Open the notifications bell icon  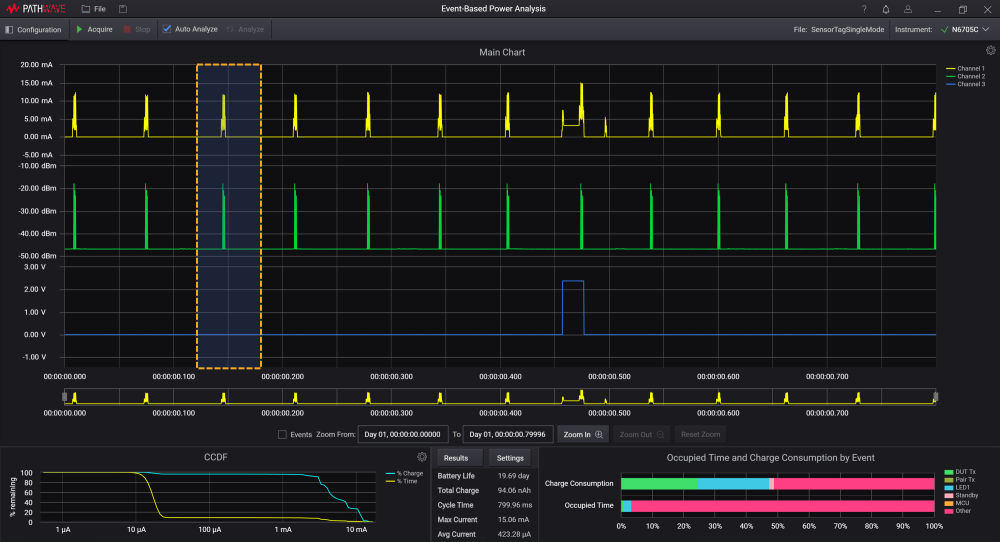pos(884,9)
